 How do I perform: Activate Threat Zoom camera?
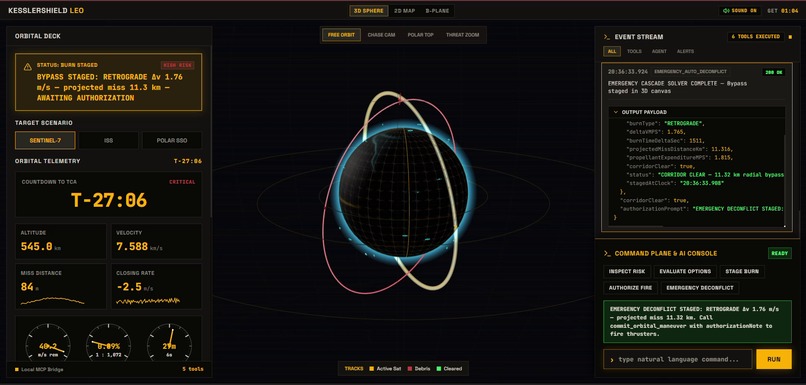[462, 35]
